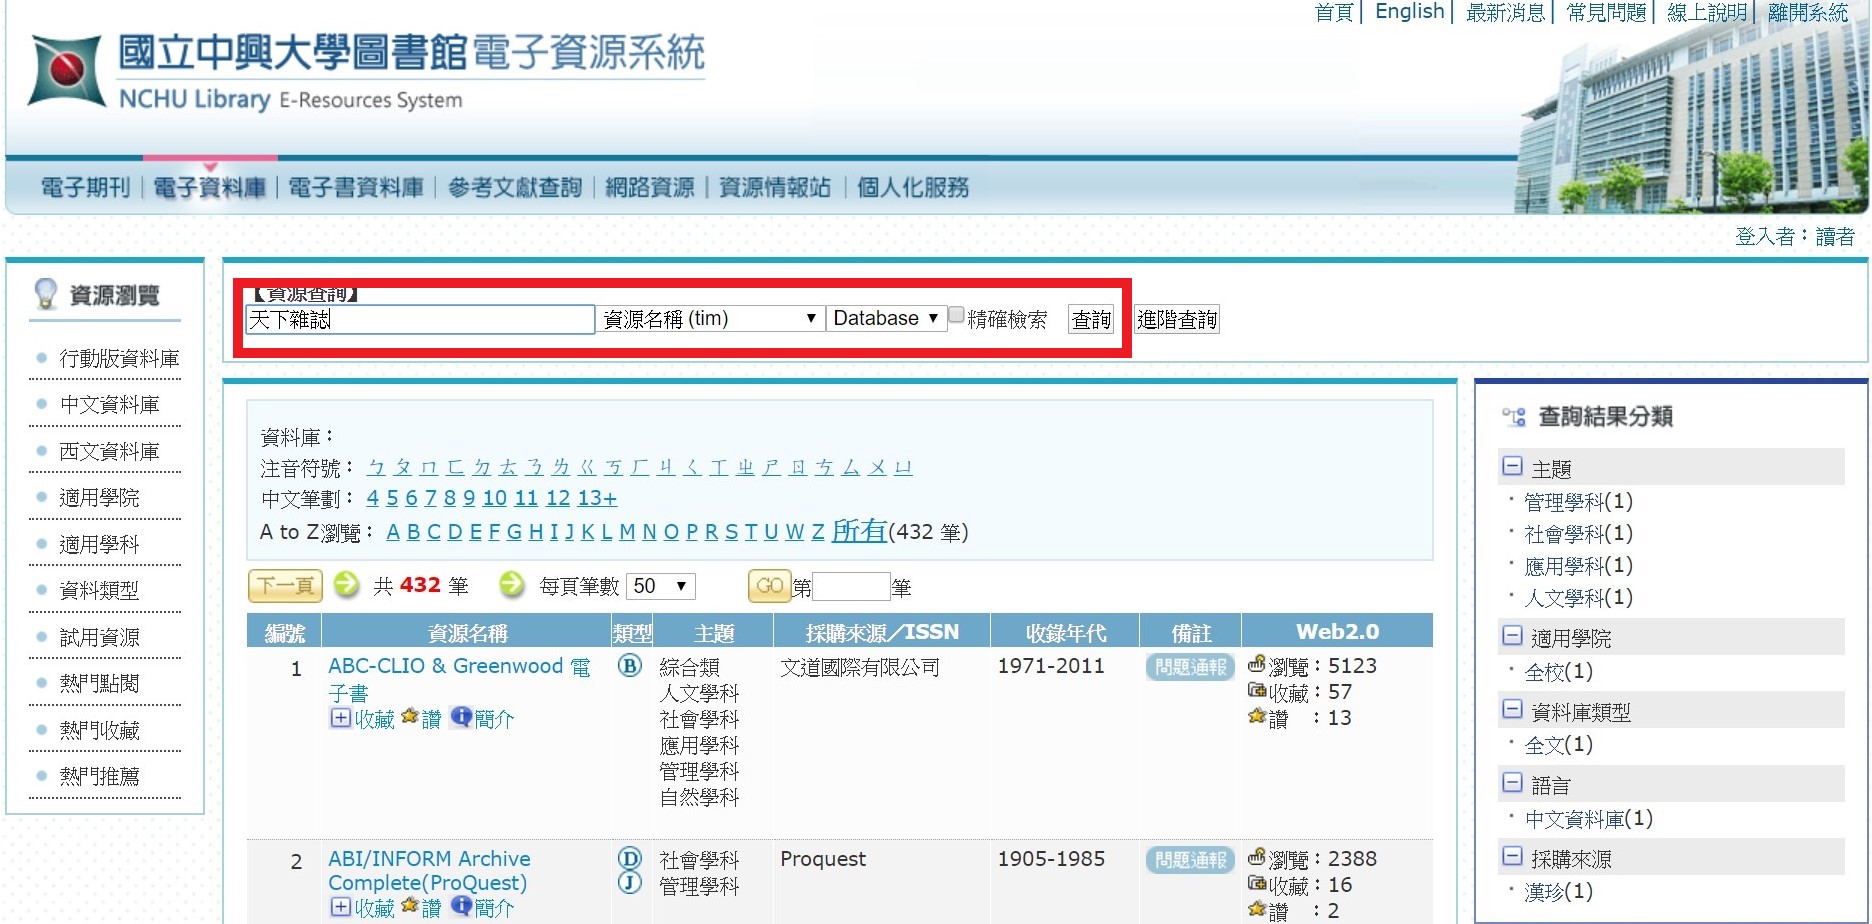The width and height of the screenshot is (1872, 924).
Task: Open the 網路資源 menu tab
Action: coord(650,187)
